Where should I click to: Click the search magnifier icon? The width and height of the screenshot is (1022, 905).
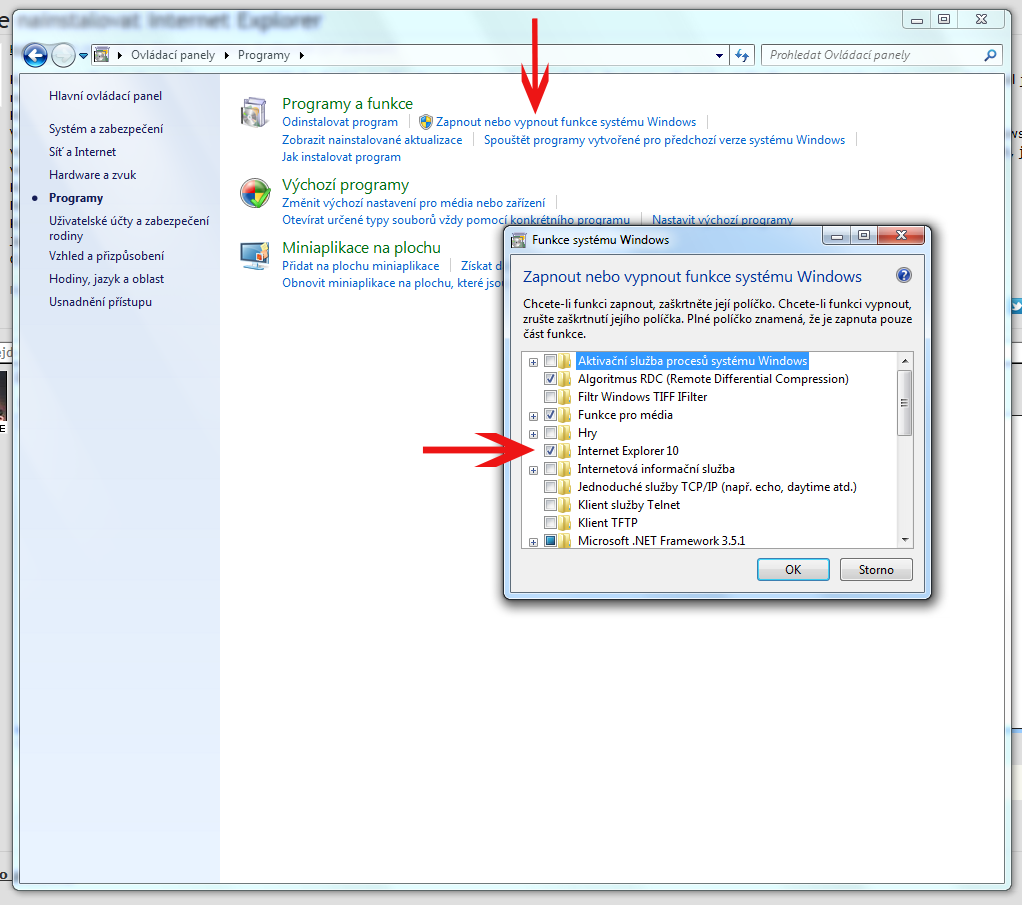coord(990,55)
